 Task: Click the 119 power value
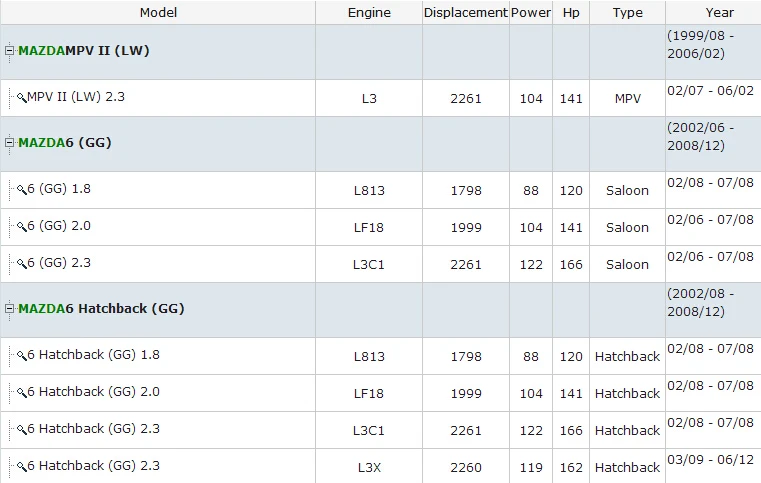coord(531,467)
